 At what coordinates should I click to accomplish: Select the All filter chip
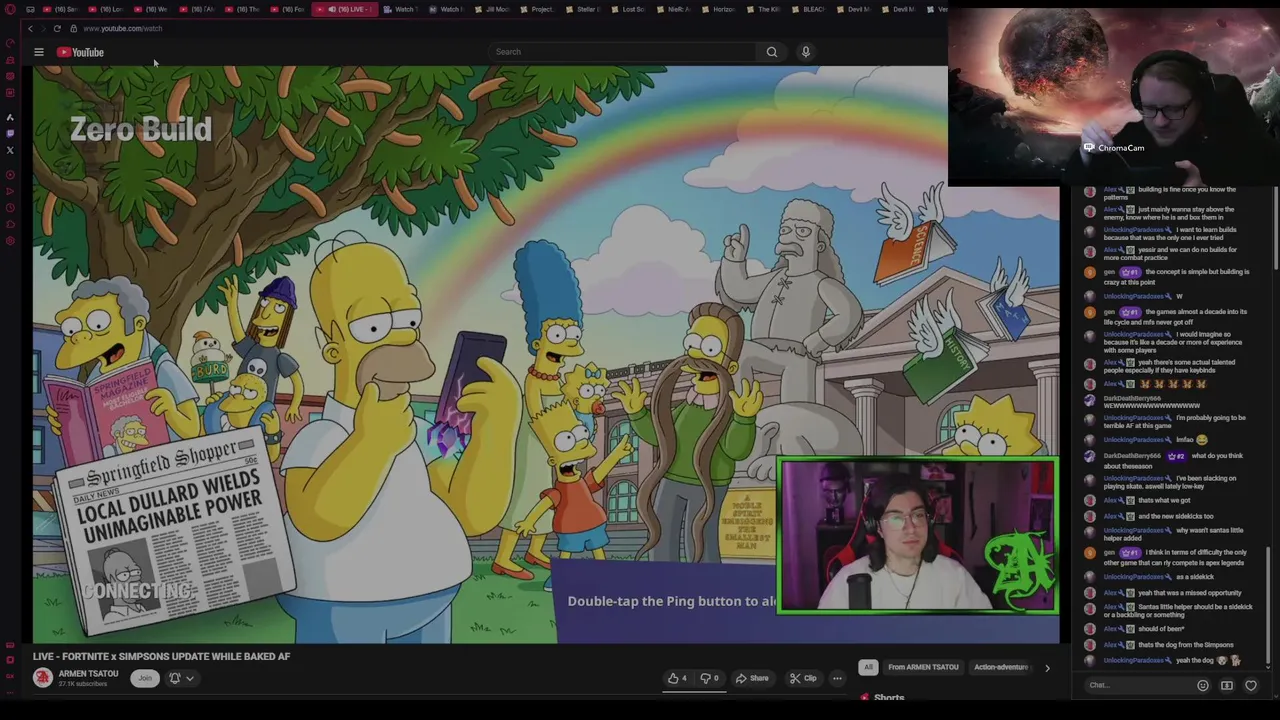[868, 667]
